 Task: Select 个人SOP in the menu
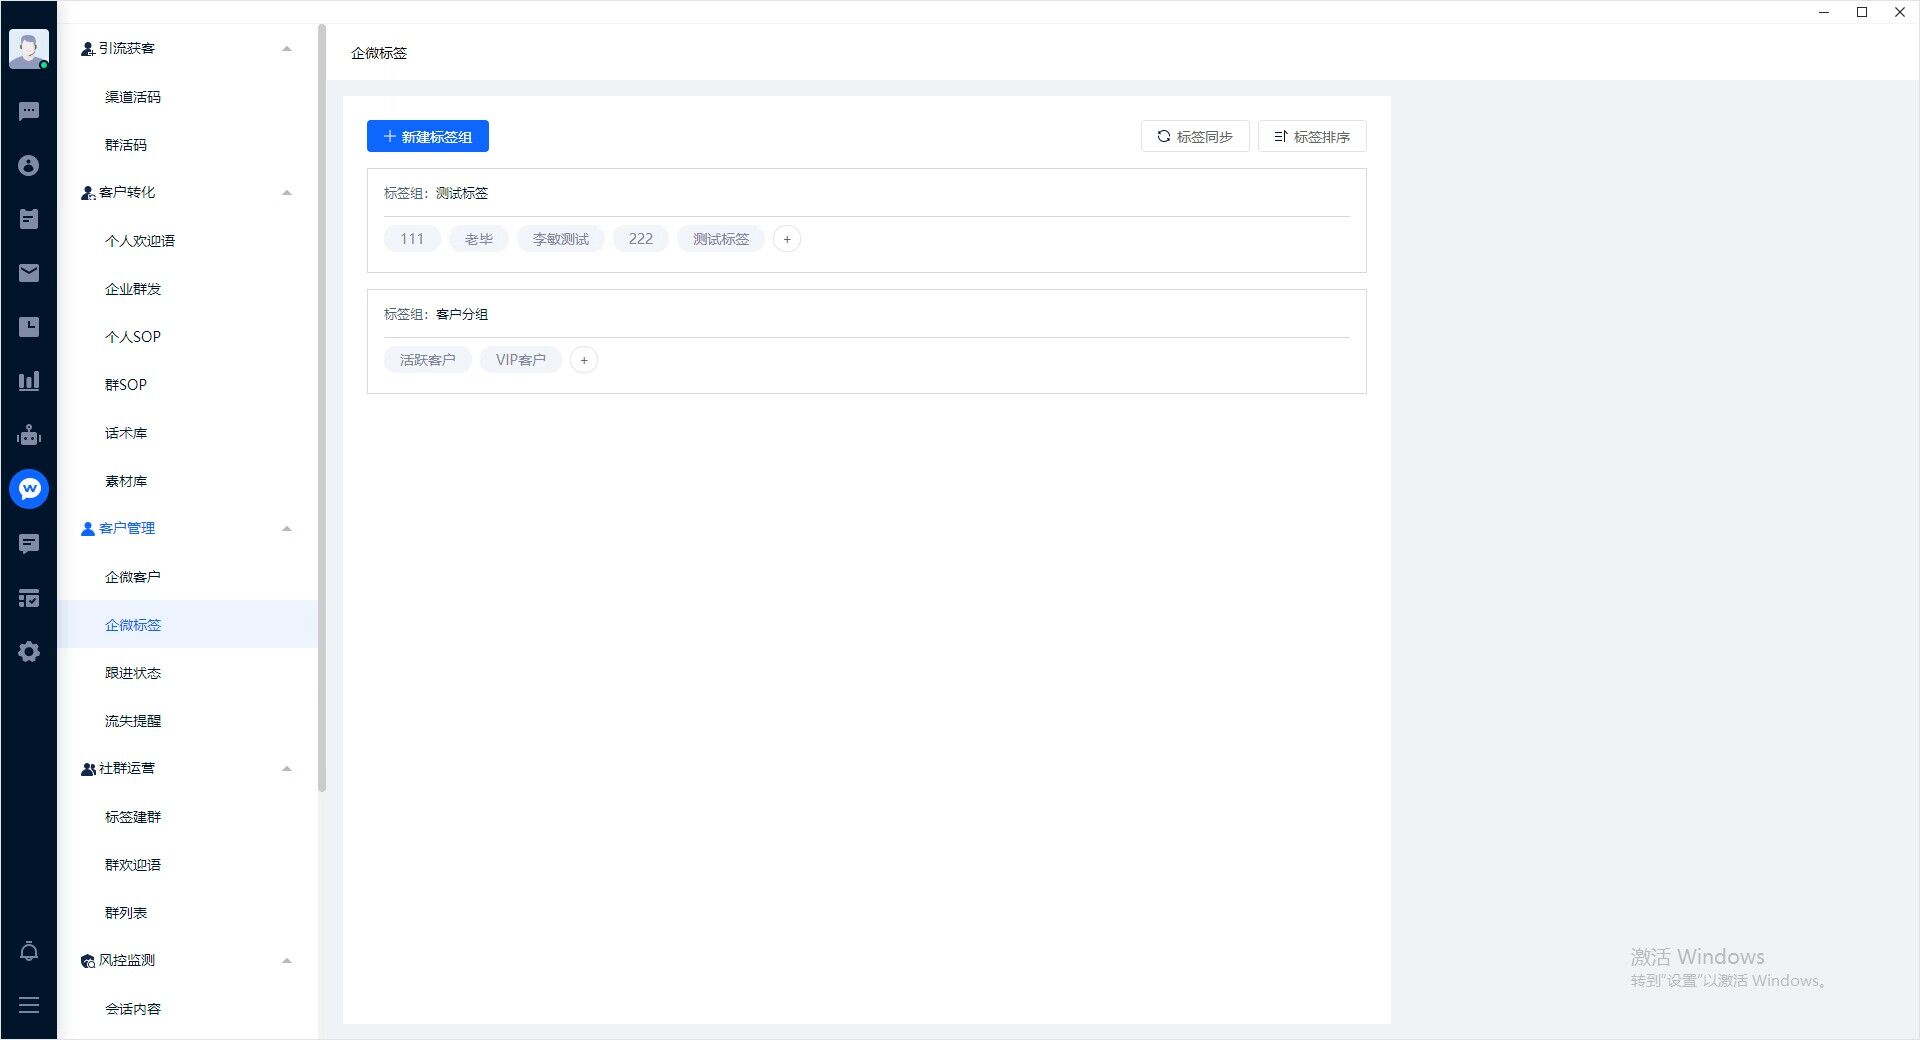tap(133, 337)
